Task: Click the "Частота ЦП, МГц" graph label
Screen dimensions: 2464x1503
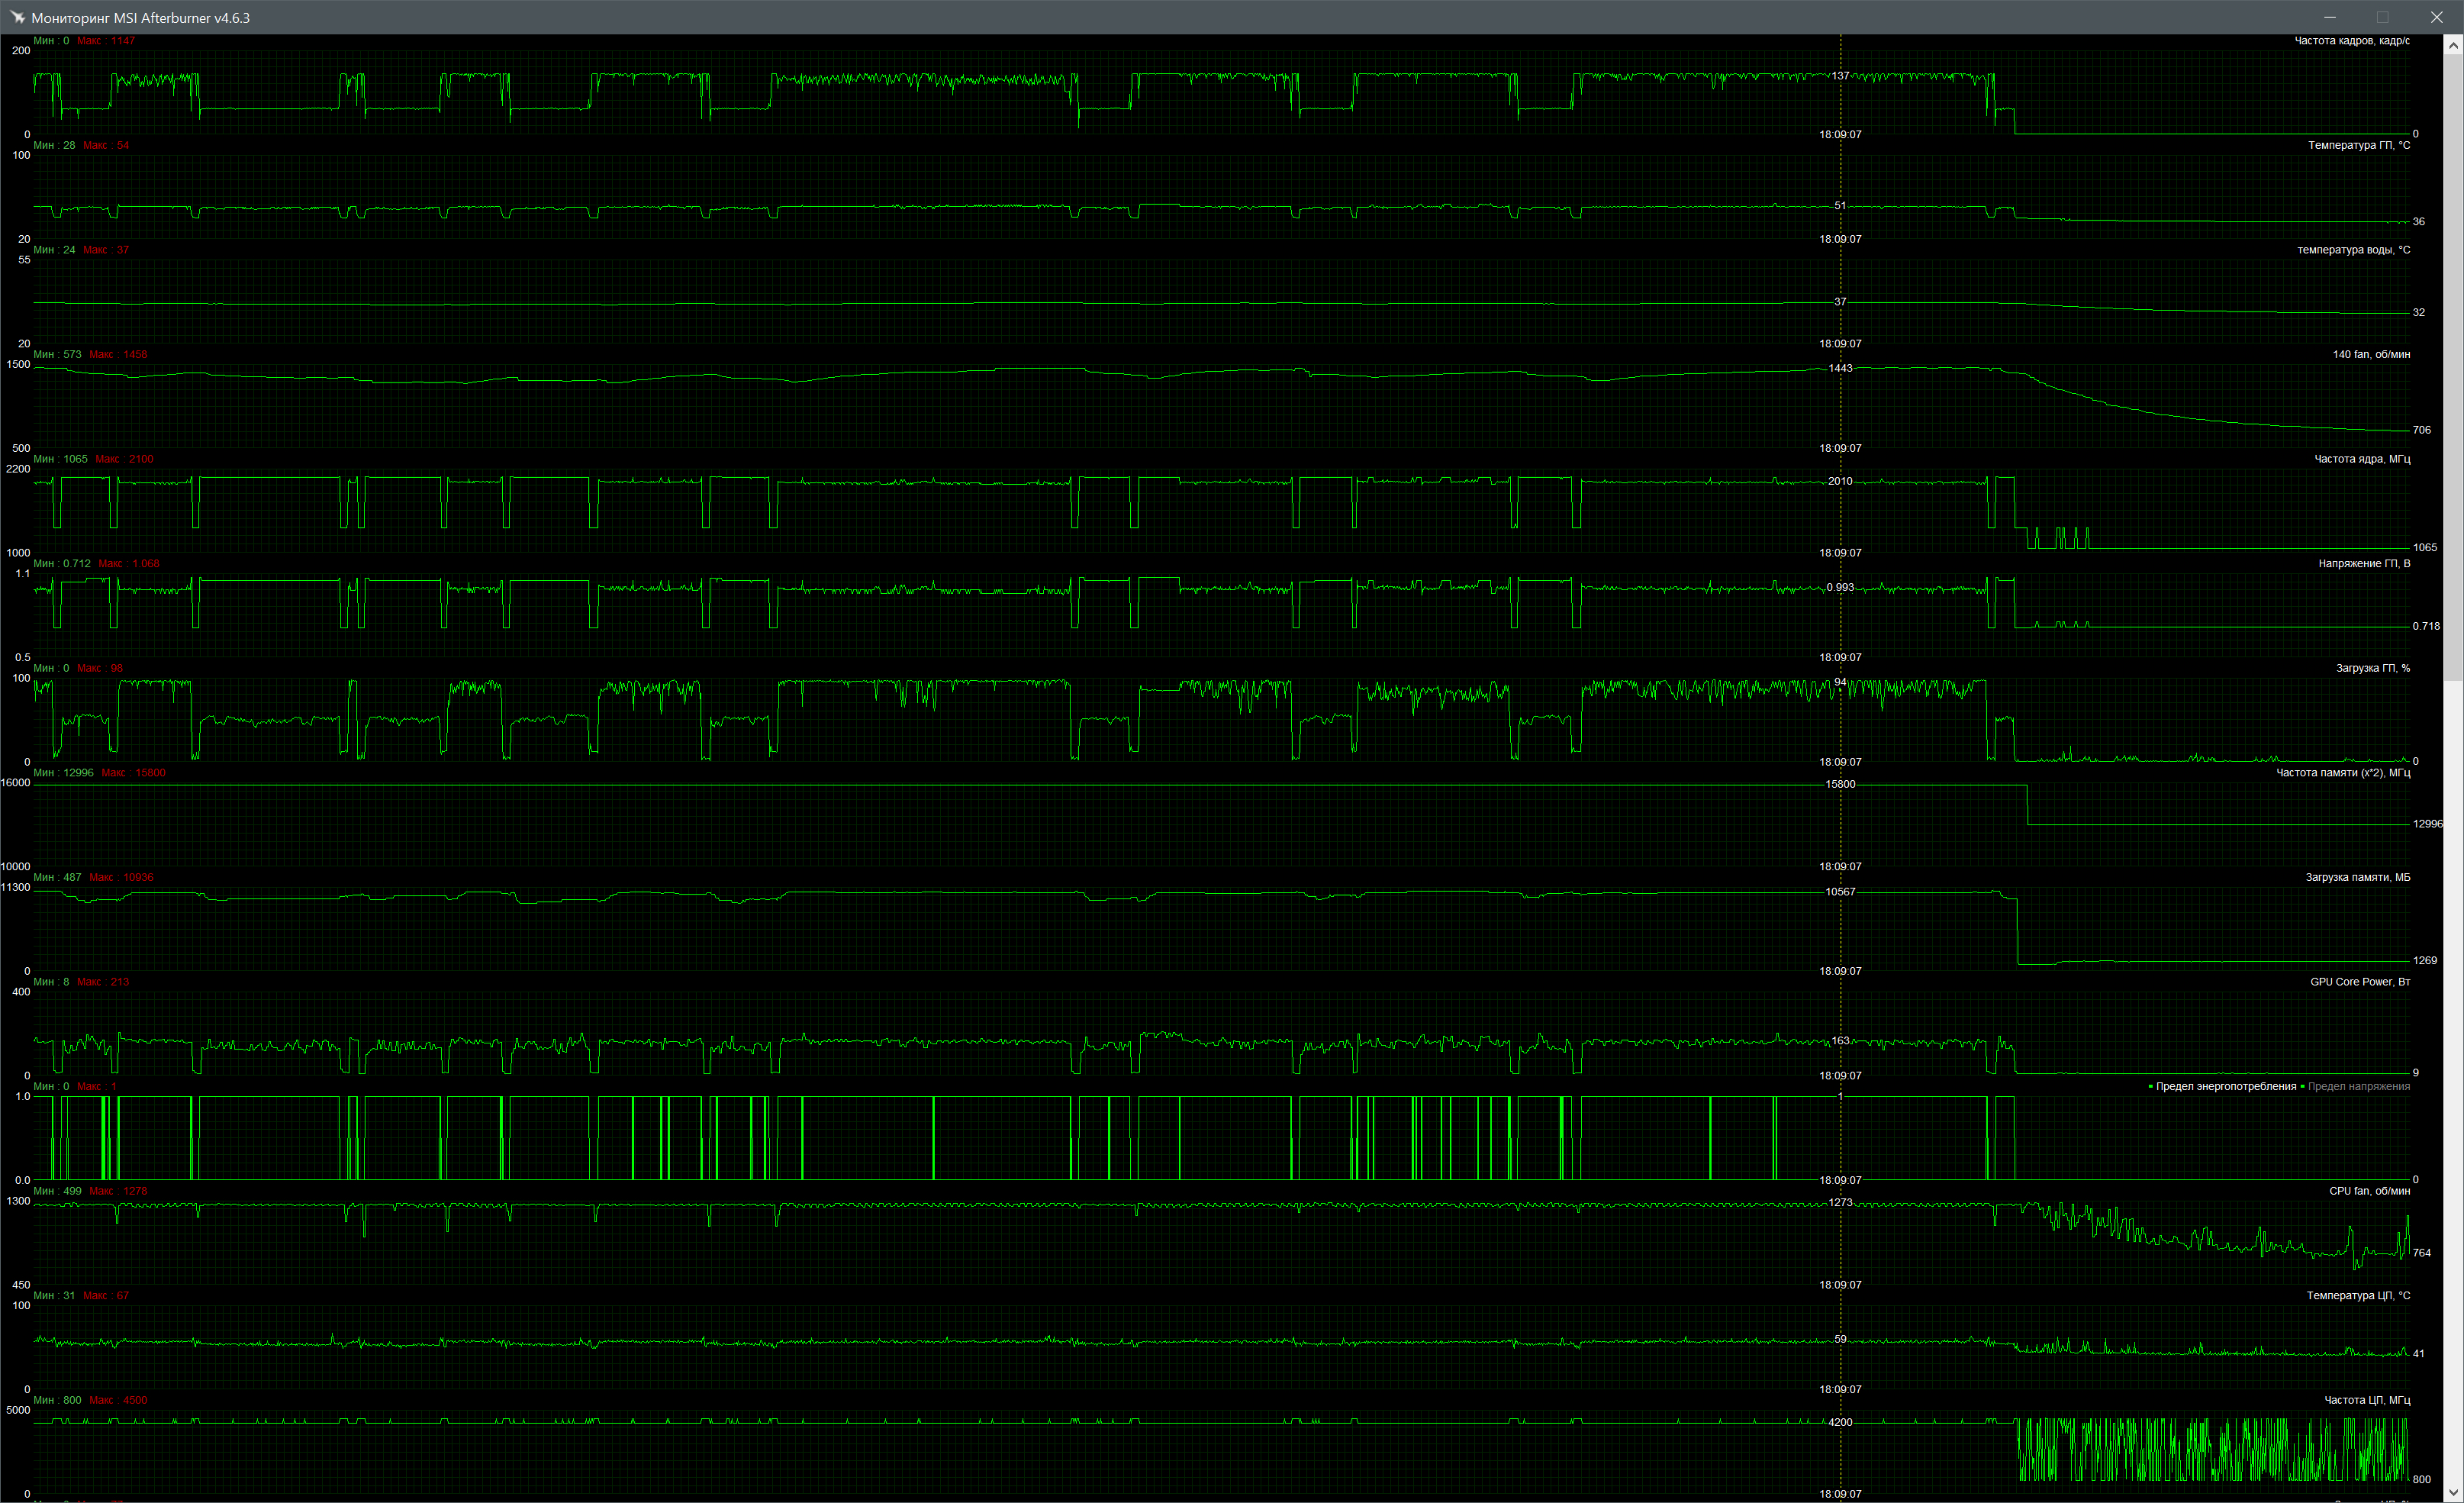Action: point(2366,1400)
